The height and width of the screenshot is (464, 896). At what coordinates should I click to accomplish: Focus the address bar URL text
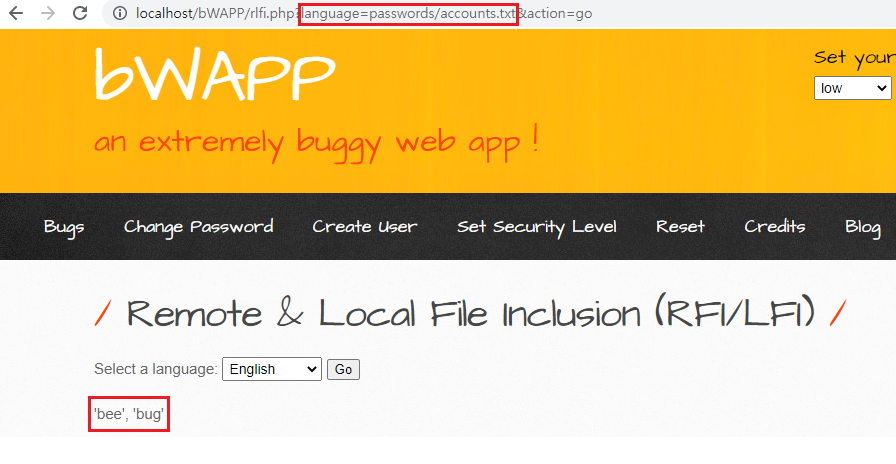363,13
